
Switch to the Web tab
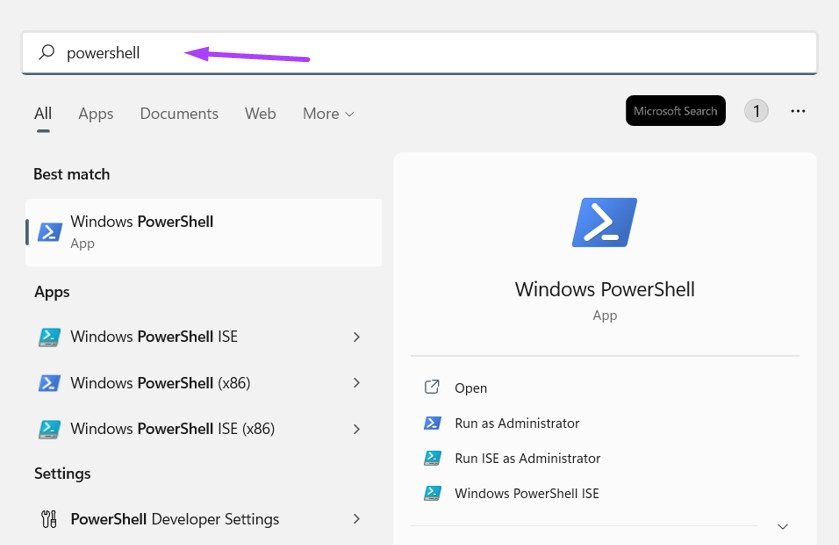point(260,113)
